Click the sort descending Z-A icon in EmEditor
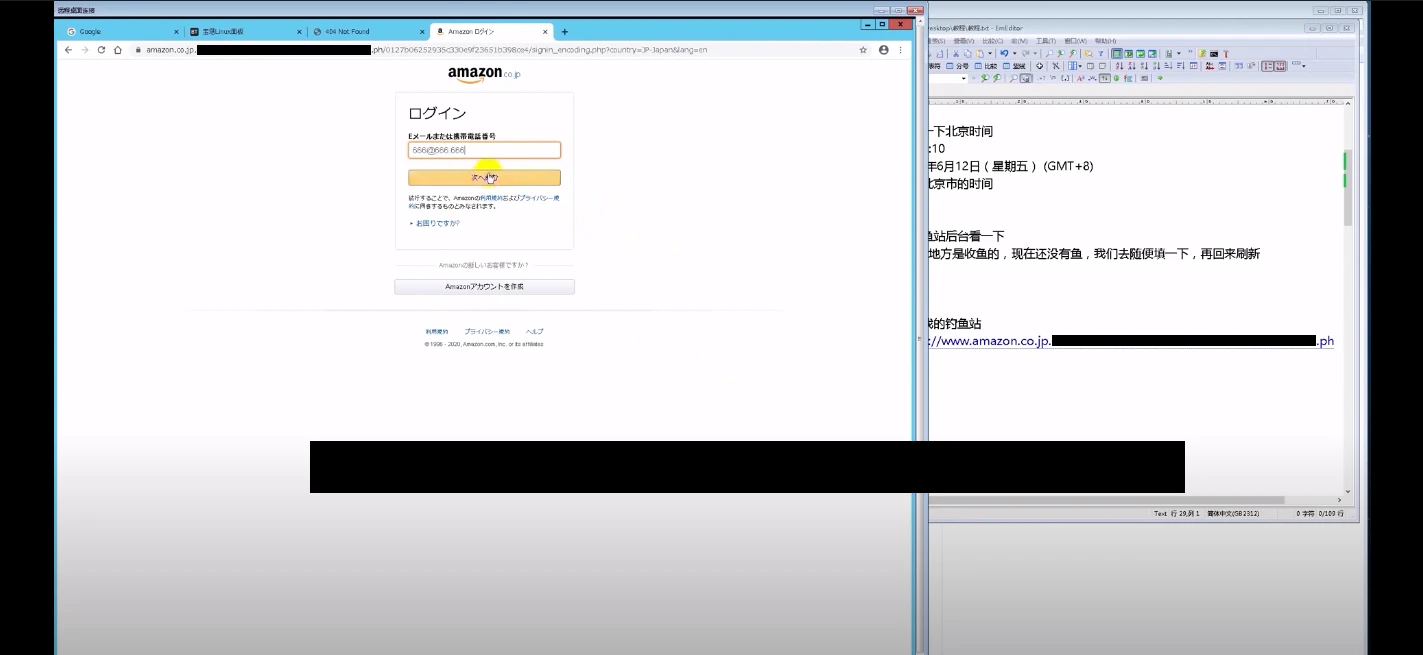This screenshot has width=1423, height=655. pyautogui.click(x=1131, y=66)
